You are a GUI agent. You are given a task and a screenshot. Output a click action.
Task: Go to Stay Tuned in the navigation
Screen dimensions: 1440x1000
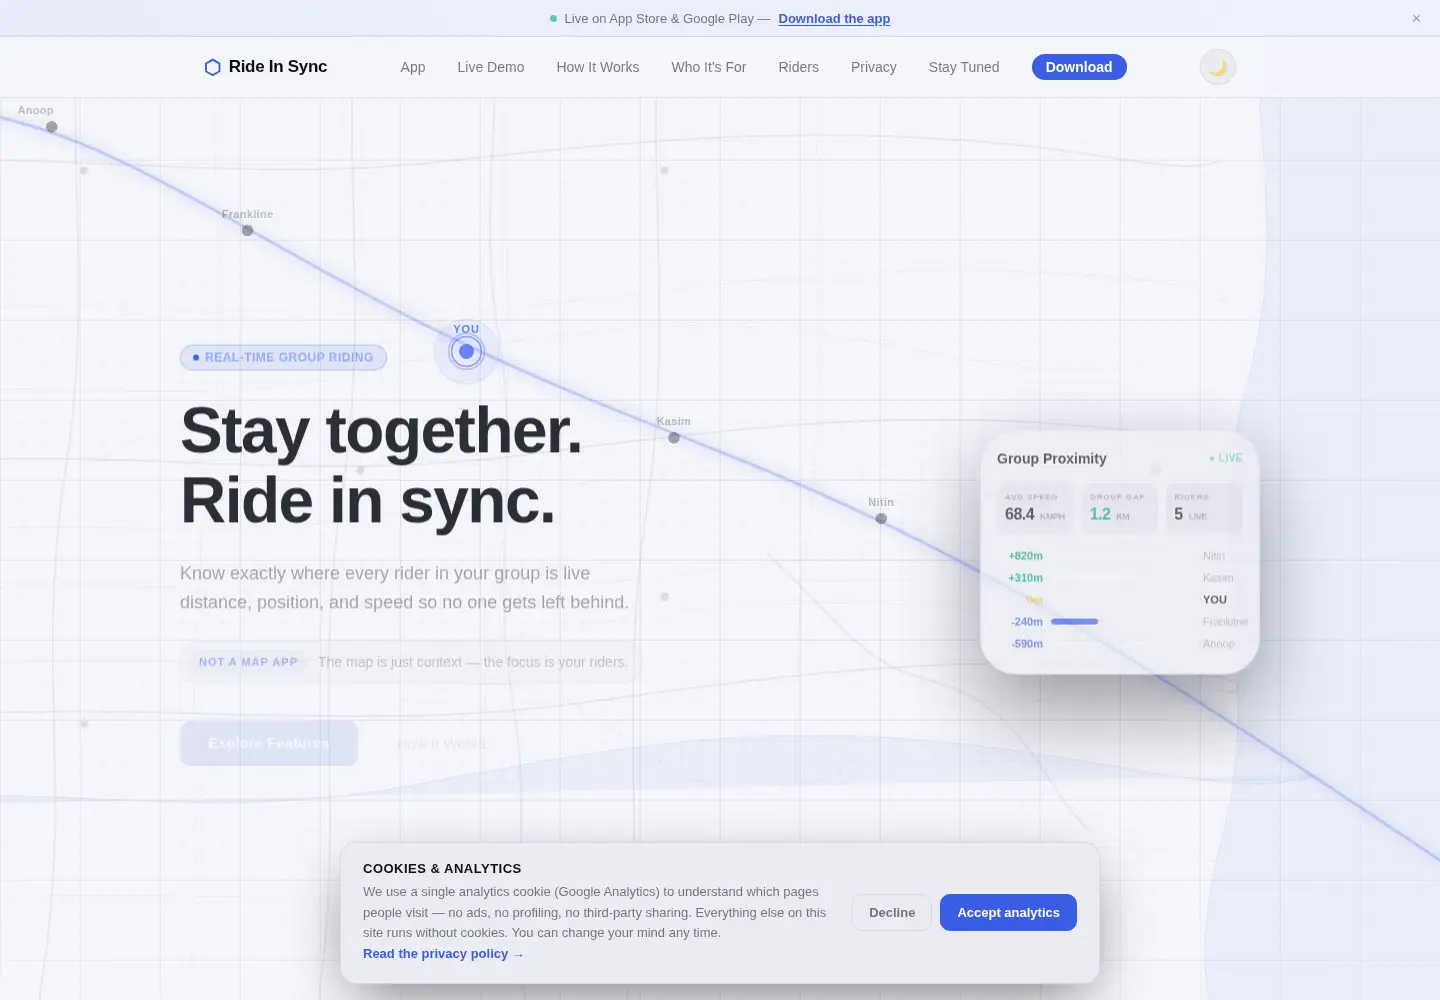pyautogui.click(x=964, y=67)
